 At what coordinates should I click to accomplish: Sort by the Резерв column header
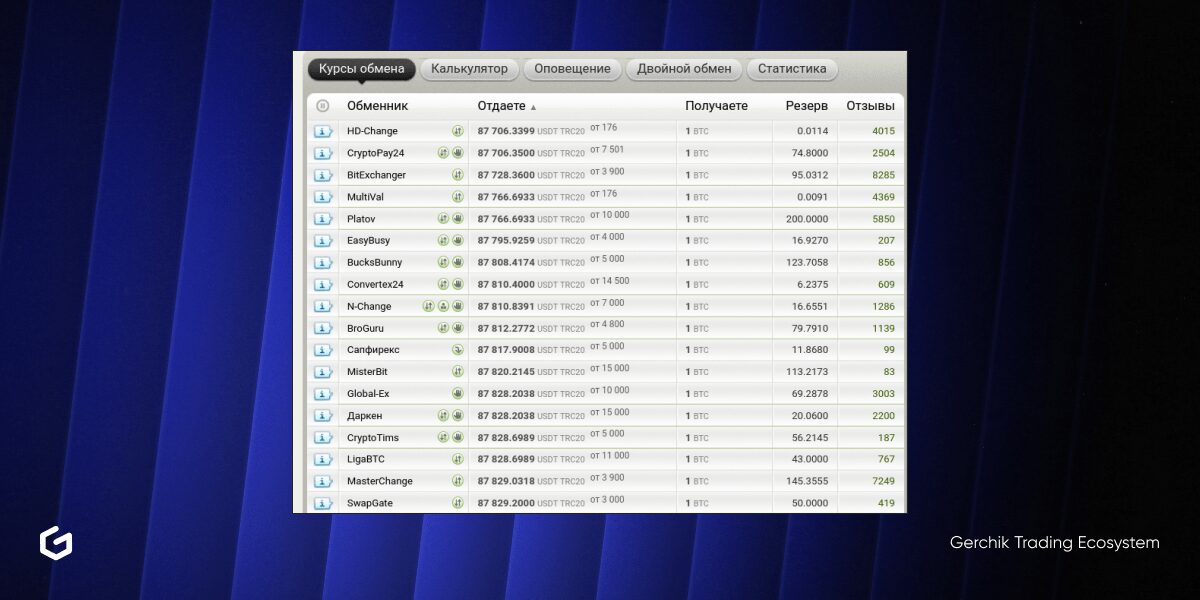(x=806, y=106)
